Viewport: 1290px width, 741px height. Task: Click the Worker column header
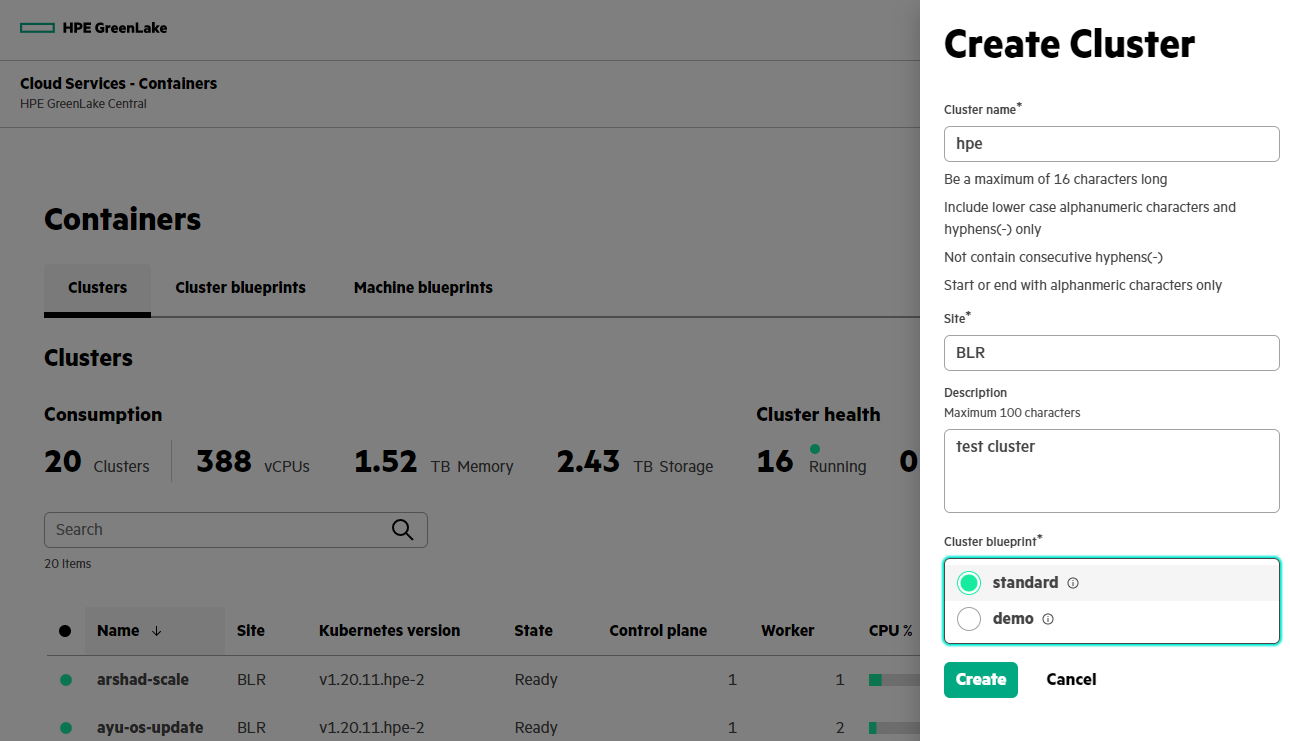(x=788, y=631)
